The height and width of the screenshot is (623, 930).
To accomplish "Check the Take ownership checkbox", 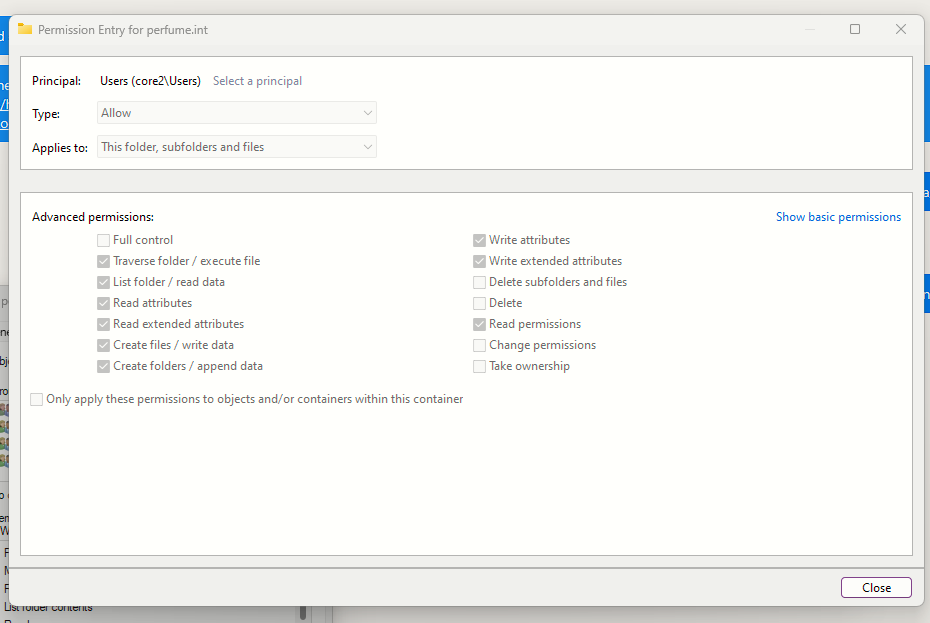I will 480,366.
